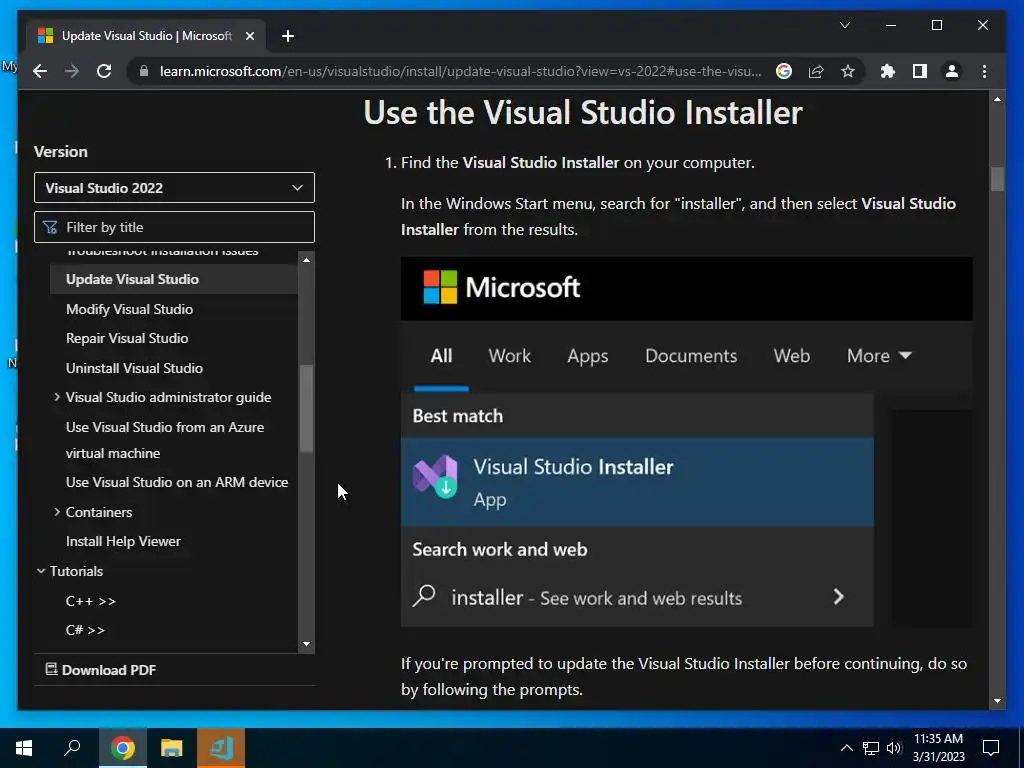Click Work tab in search screenshot
The width and height of the screenshot is (1024, 768).
coord(509,356)
